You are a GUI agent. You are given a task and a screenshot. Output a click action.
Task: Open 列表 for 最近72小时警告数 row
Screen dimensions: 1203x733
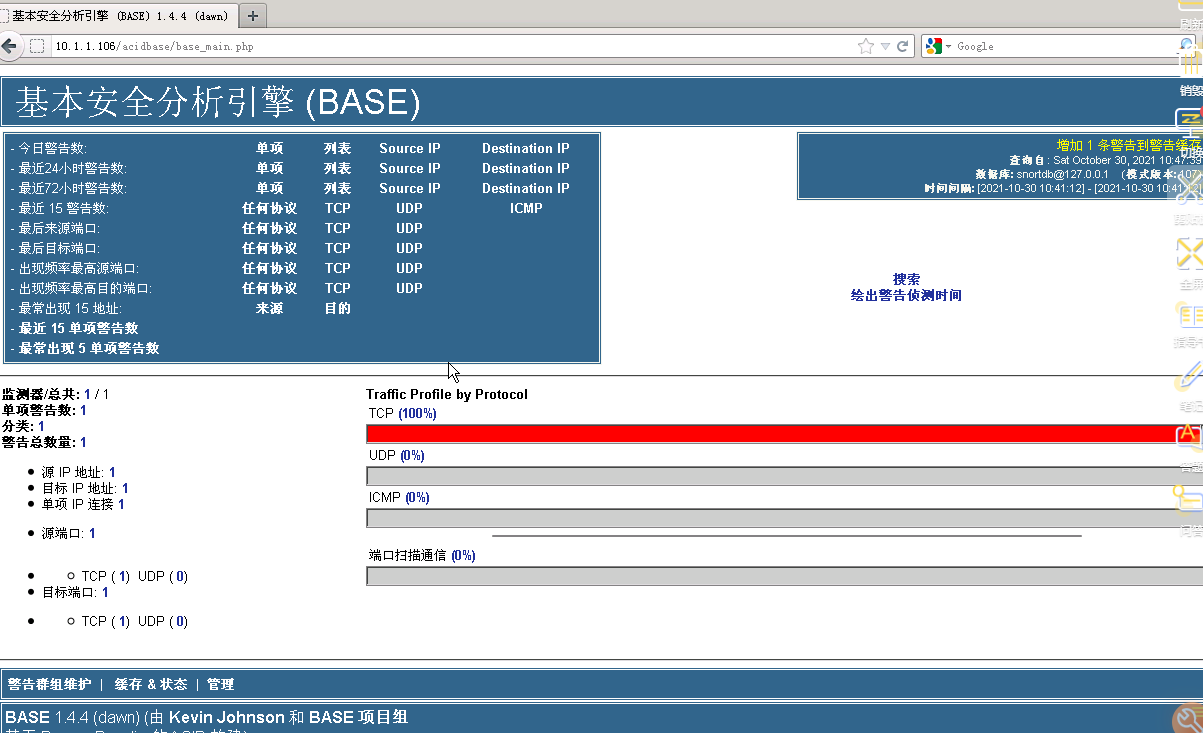(x=338, y=188)
